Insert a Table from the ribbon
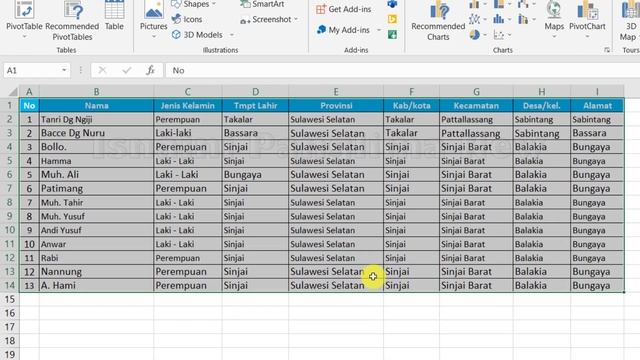 (114, 16)
